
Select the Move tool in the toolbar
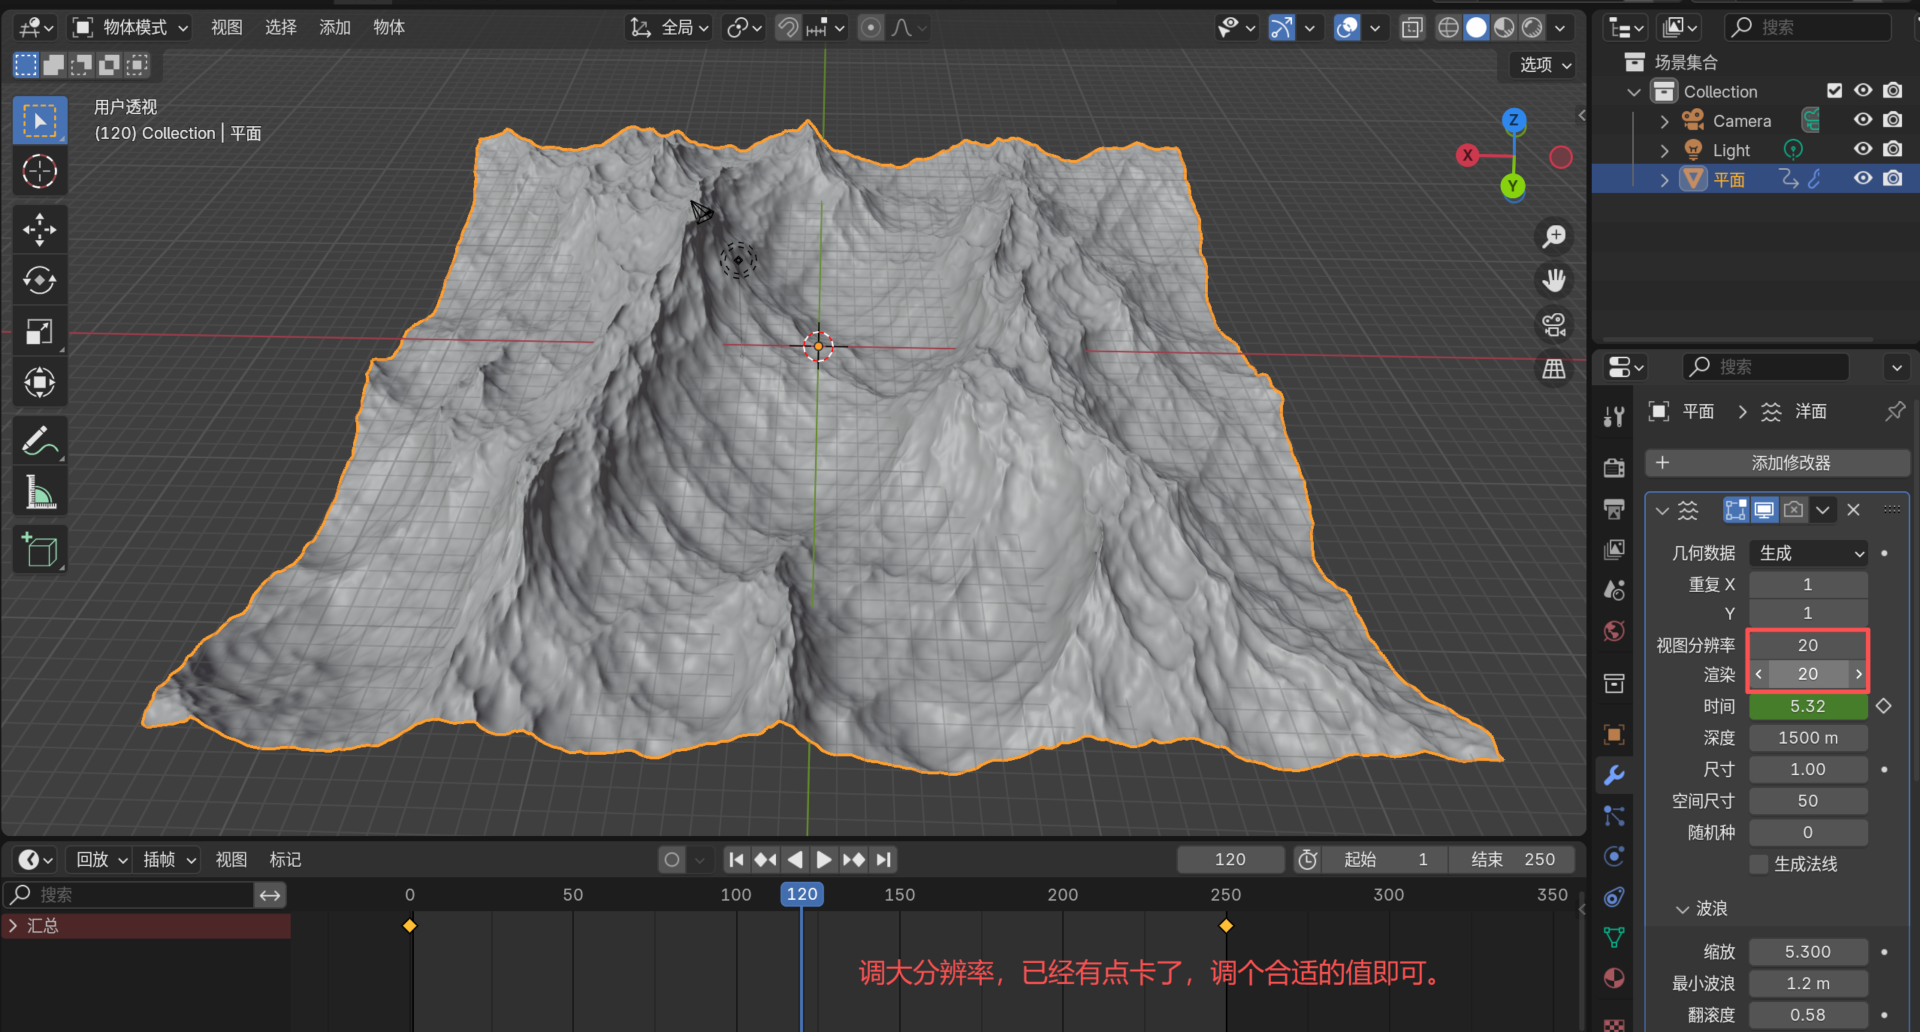pos(39,229)
